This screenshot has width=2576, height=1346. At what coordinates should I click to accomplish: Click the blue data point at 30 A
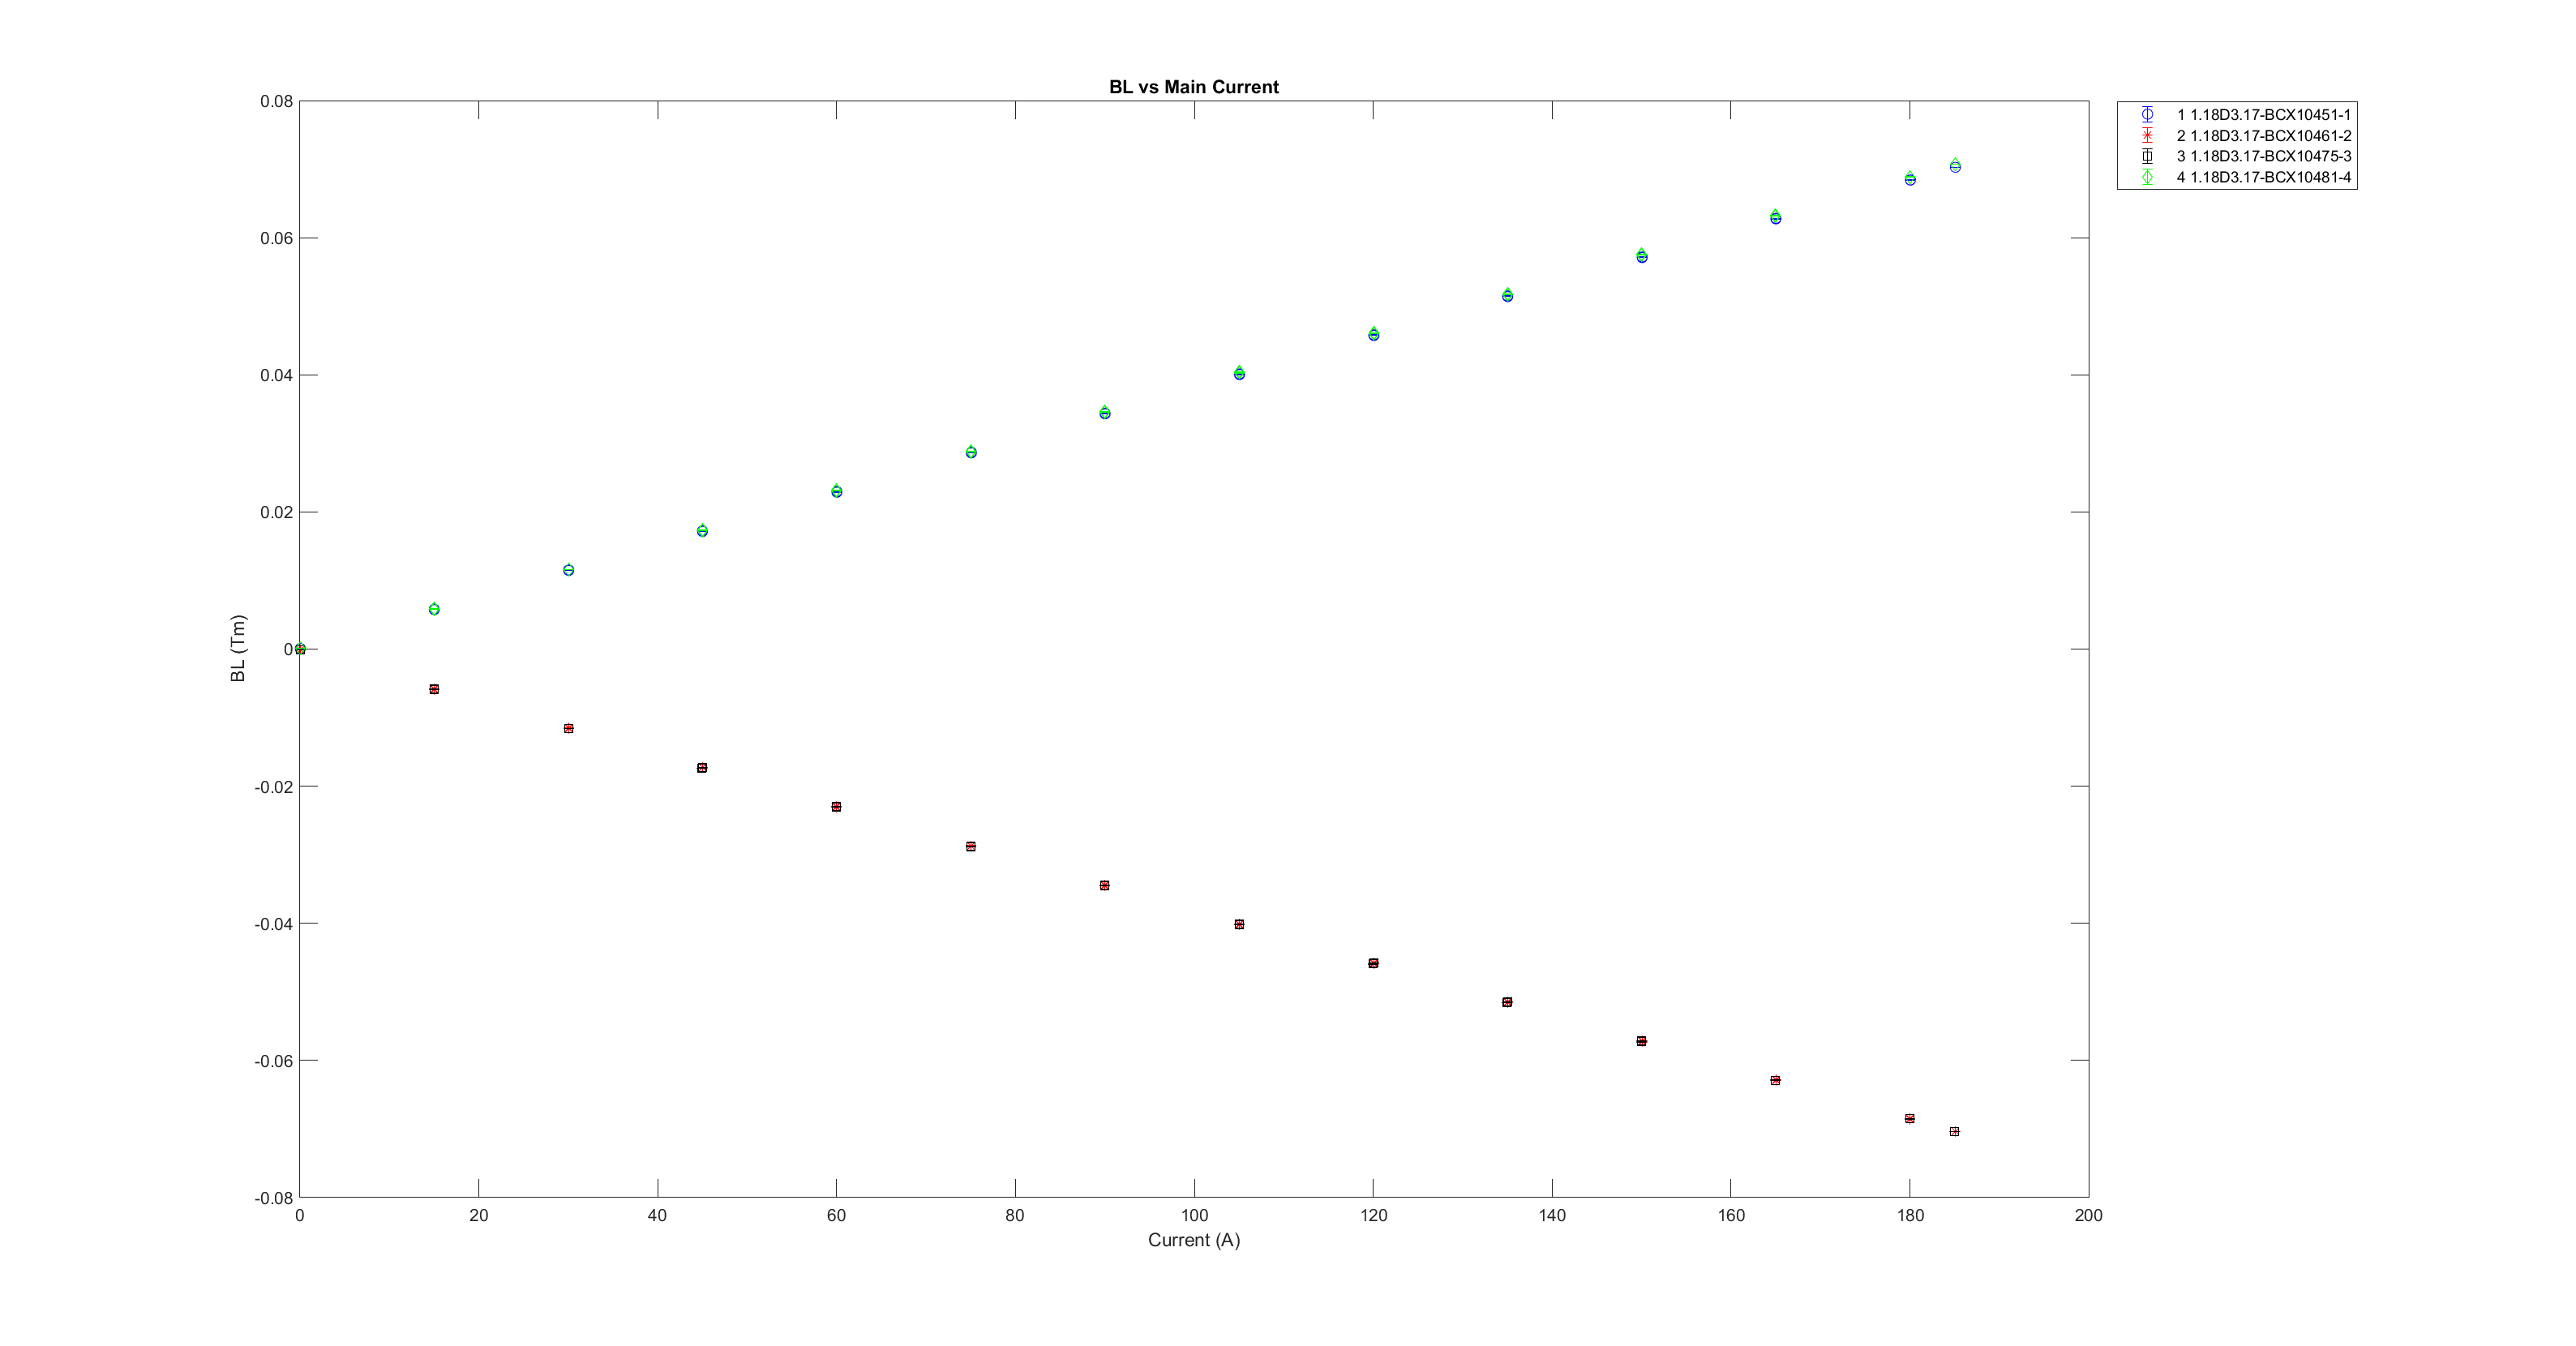[568, 570]
